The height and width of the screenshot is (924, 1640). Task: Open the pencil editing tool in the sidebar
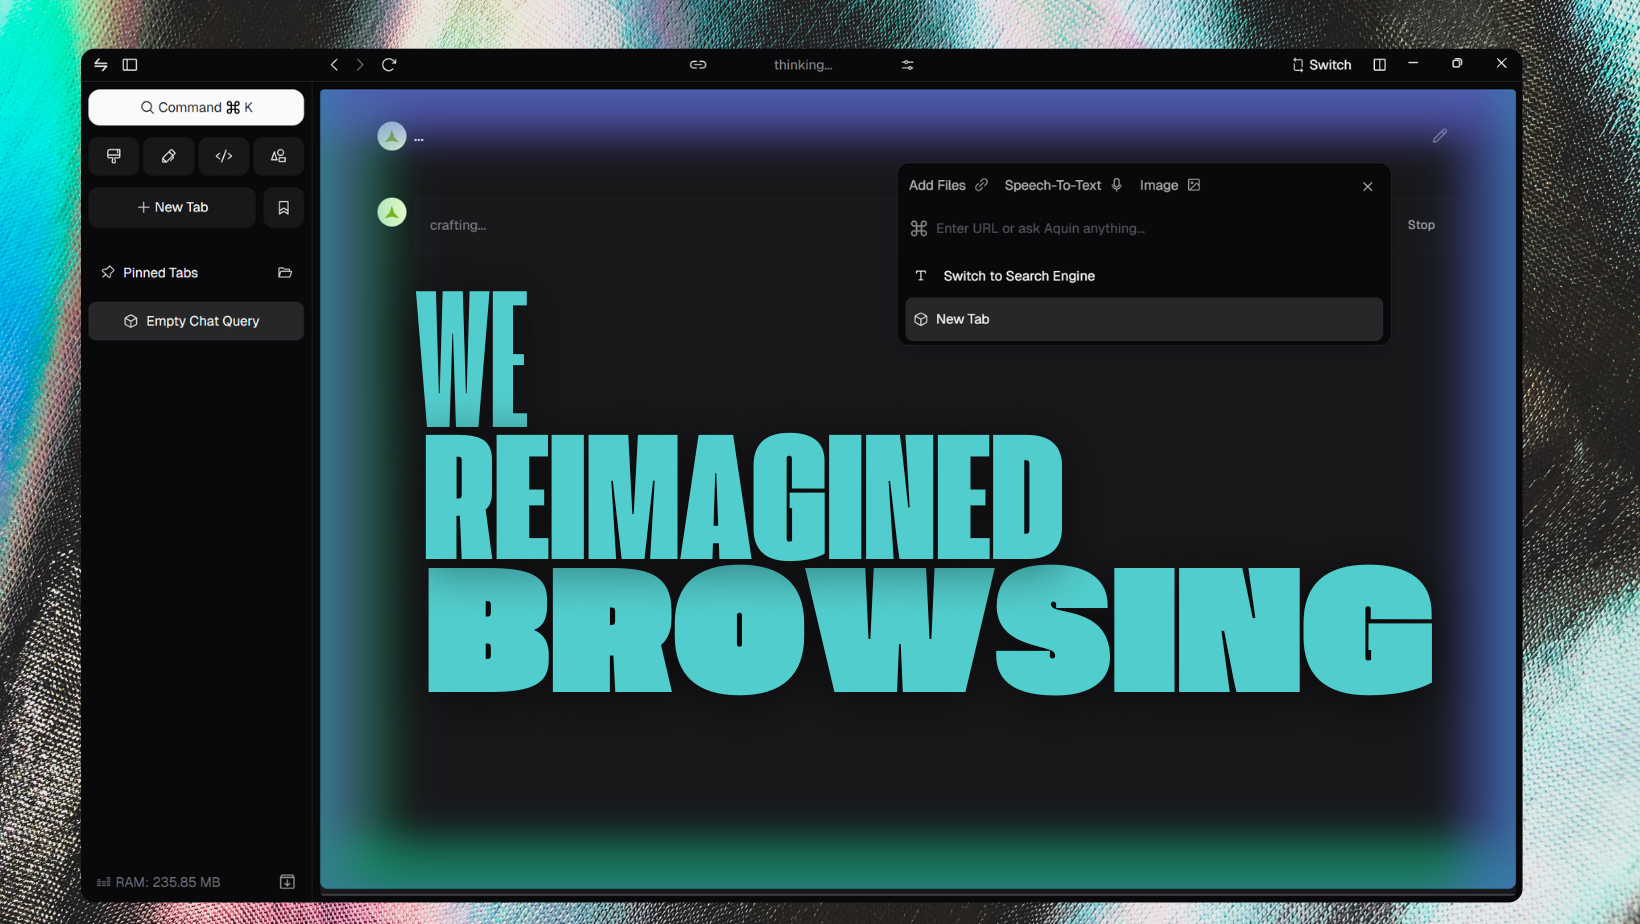tap(169, 156)
